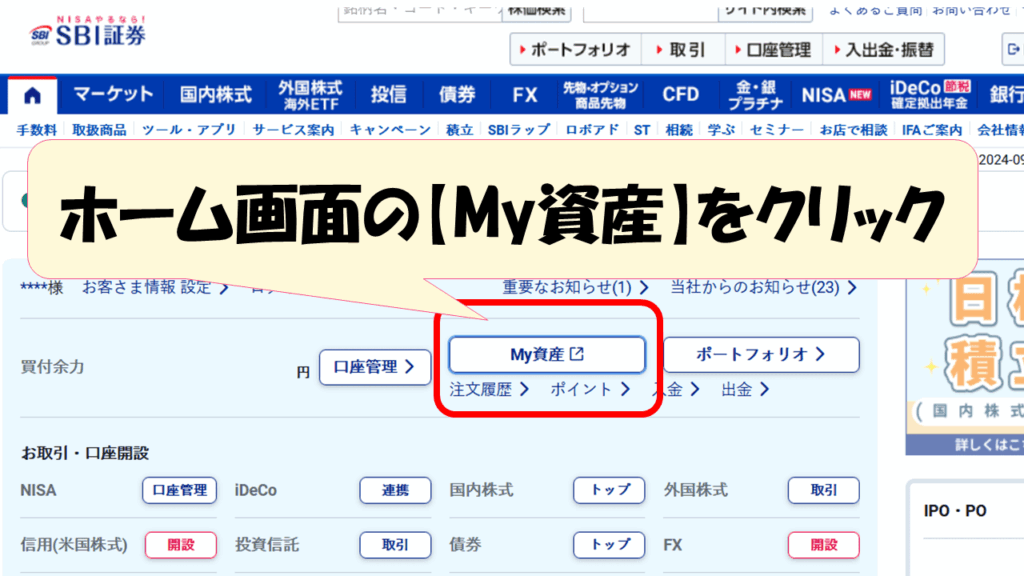1024x576 pixels.
Task: Click the NISA 口座管理 button
Action: pyautogui.click(x=179, y=490)
